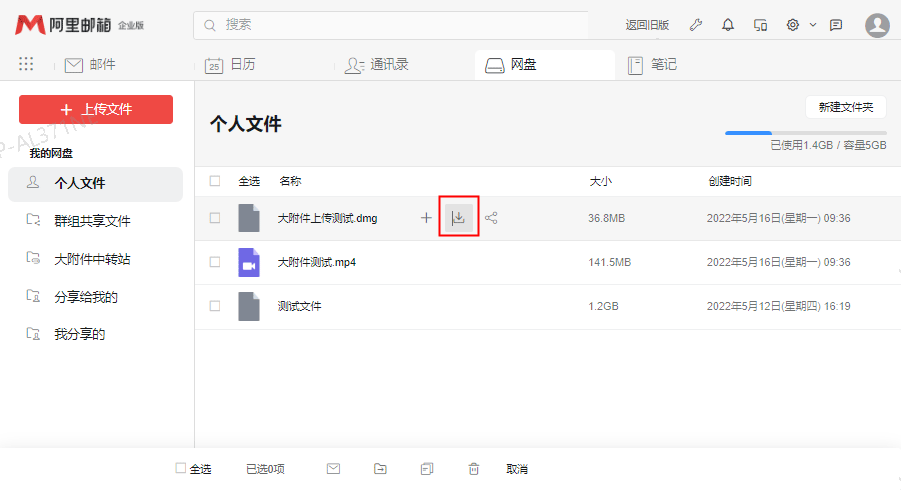Click the 搜索 search field
The image size is (901, 490).
tap(391, 25)
